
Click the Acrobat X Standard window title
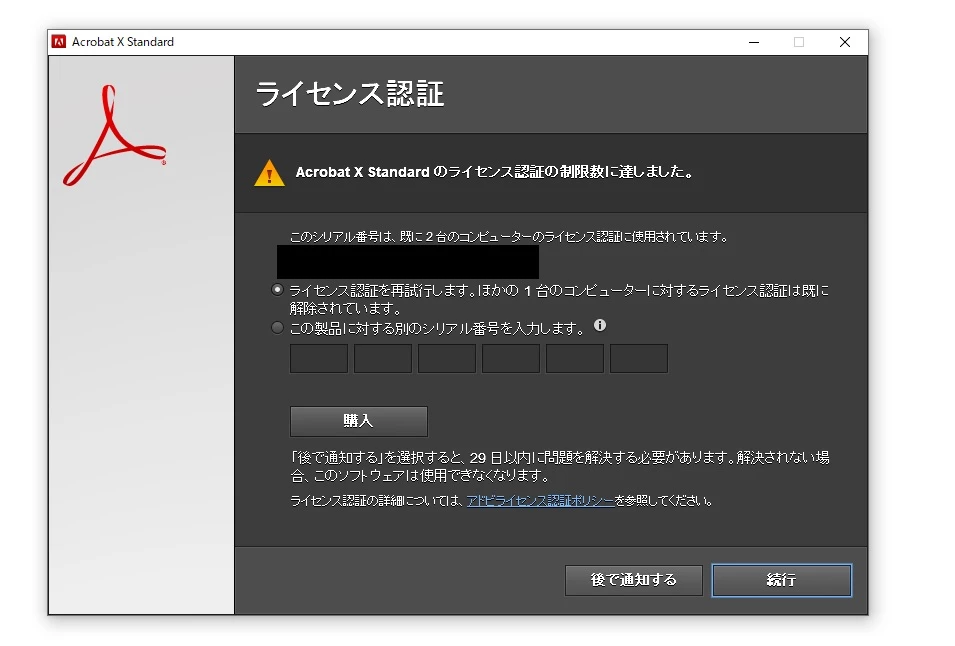click(x=123, y=42)
